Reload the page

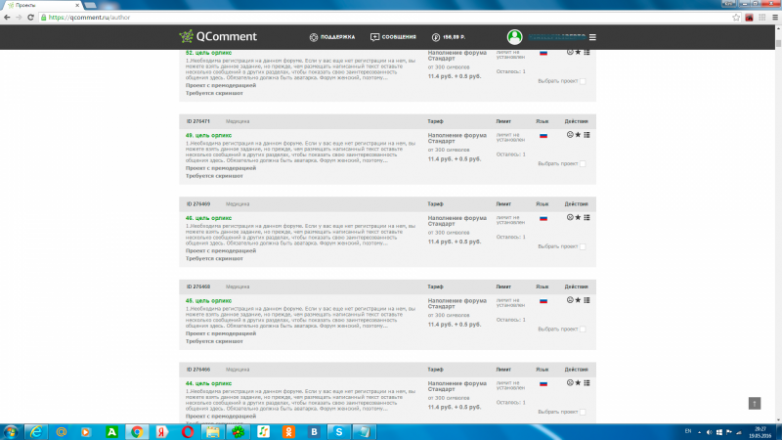click(x=30, y=17)
